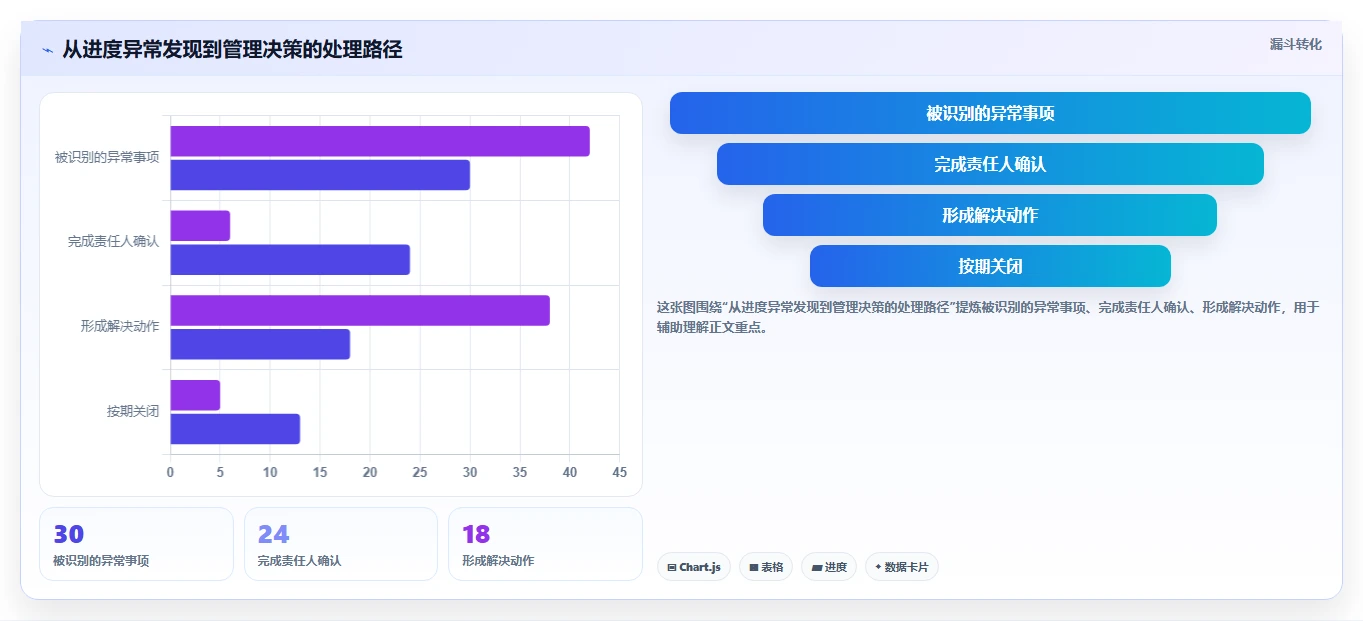
Task: Click the purple bar for 按期关闭
Action: click(195, 395)
